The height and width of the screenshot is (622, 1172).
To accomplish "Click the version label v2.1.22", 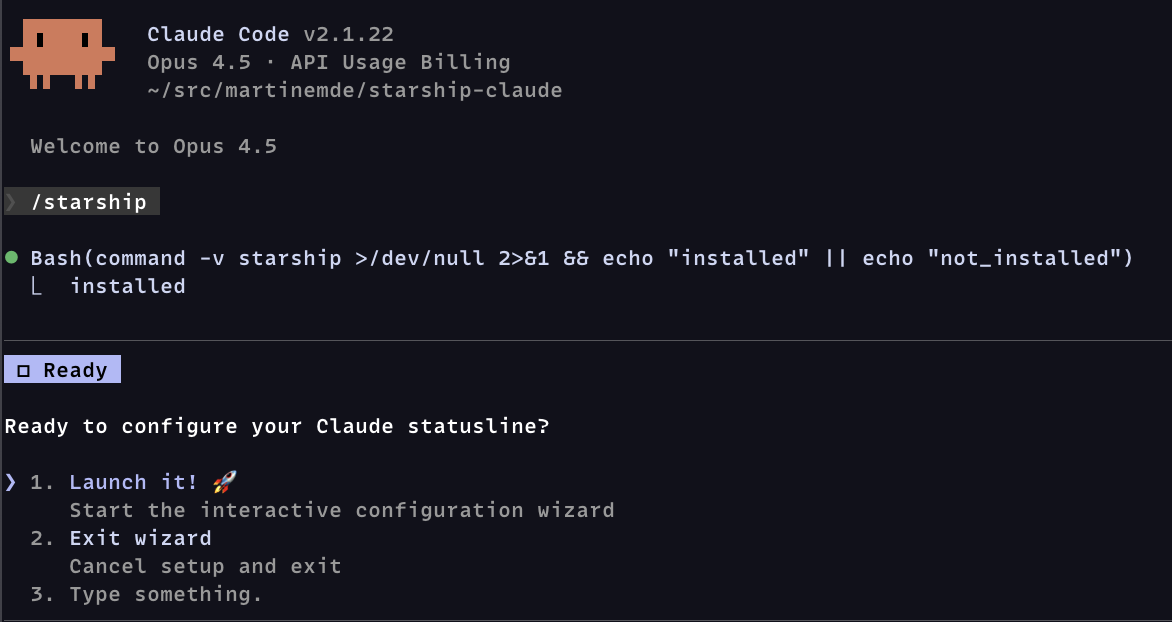I will (x=352, y=33).
